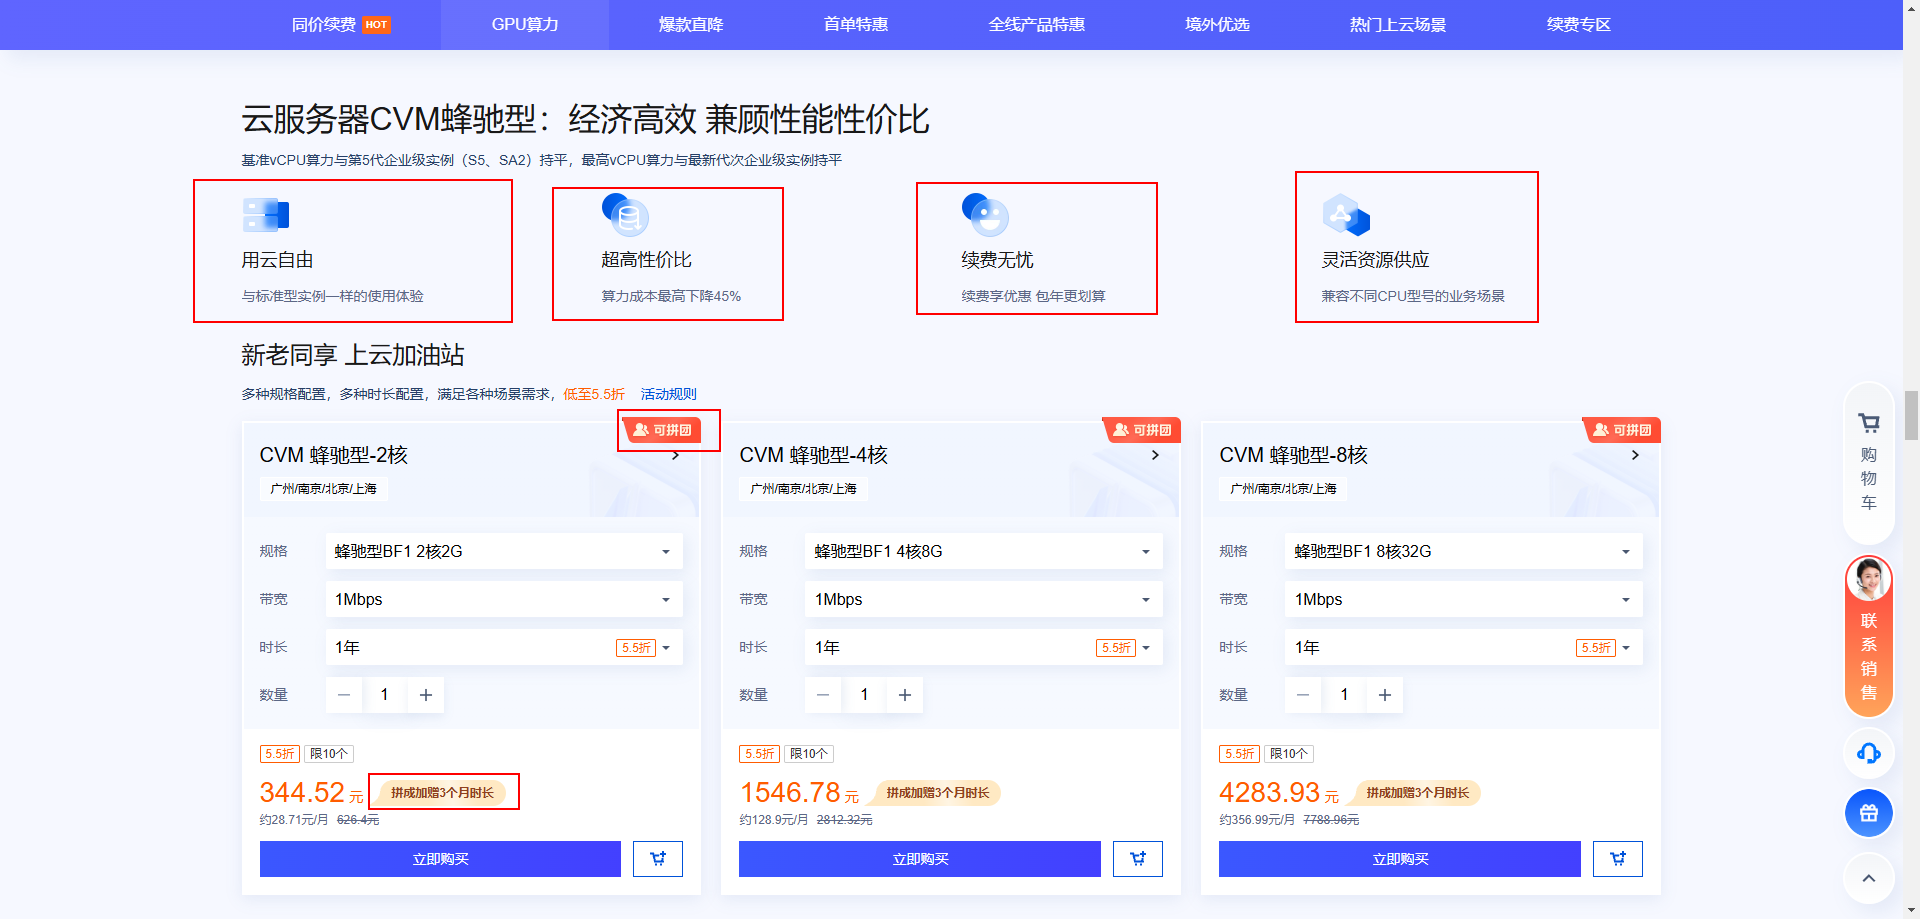Viewport: 1920px width, 919px height.
Task: Increase quantity in 8核 card
Action: click(1385, 695)
